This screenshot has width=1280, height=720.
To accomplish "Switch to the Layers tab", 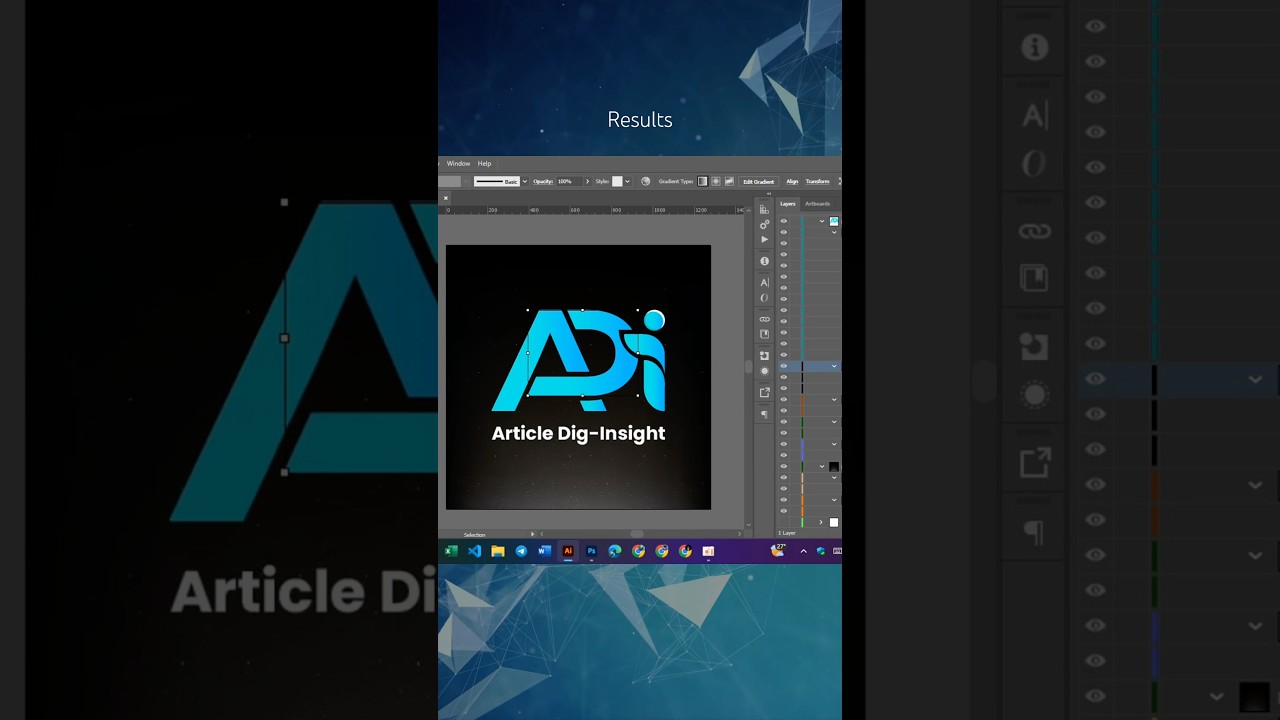I will [788, 204].
